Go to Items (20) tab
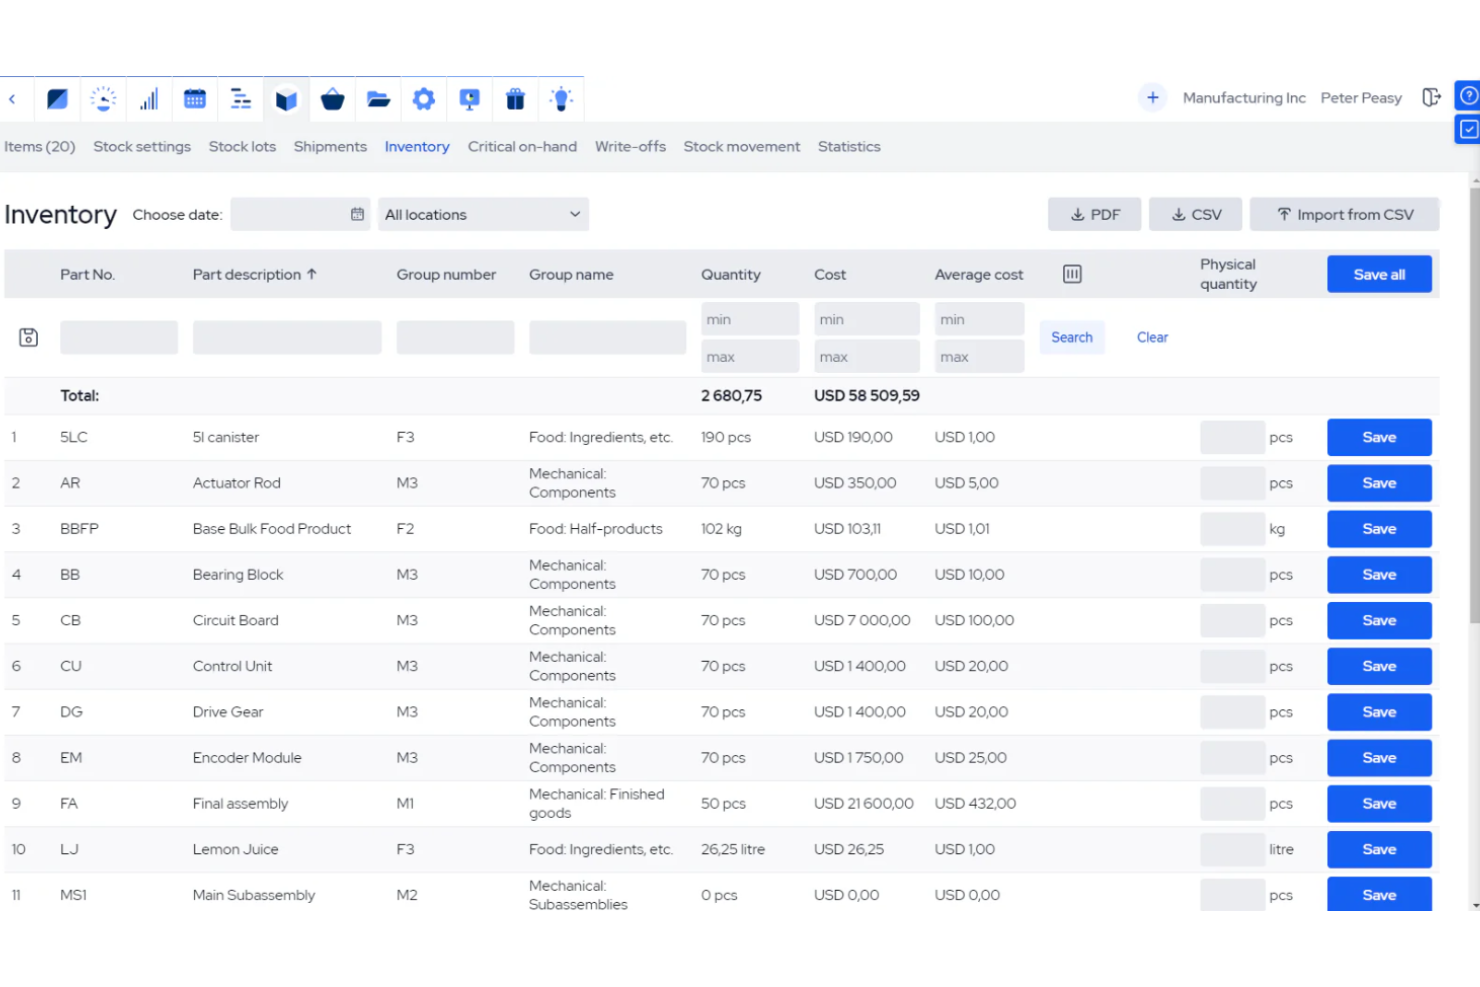Viewport: 1480px width, 987px height. (40, 146)
